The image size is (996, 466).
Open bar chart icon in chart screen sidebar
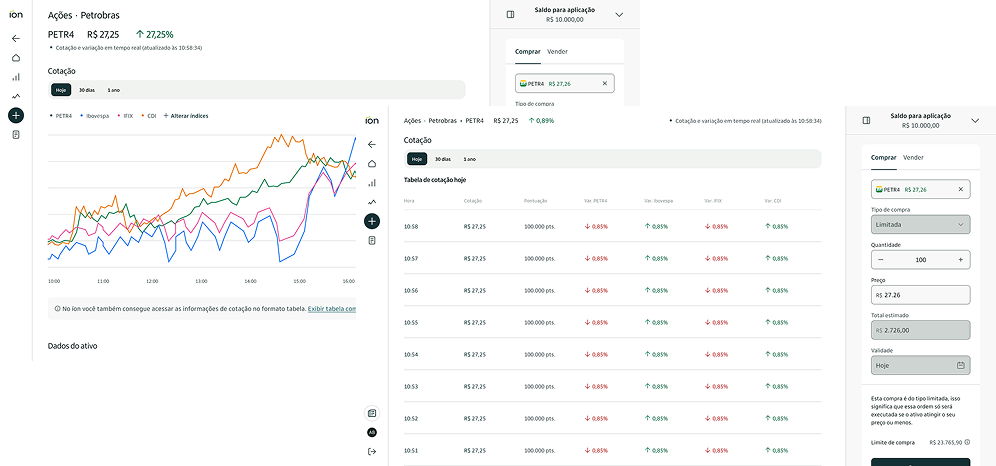[16, 77]
